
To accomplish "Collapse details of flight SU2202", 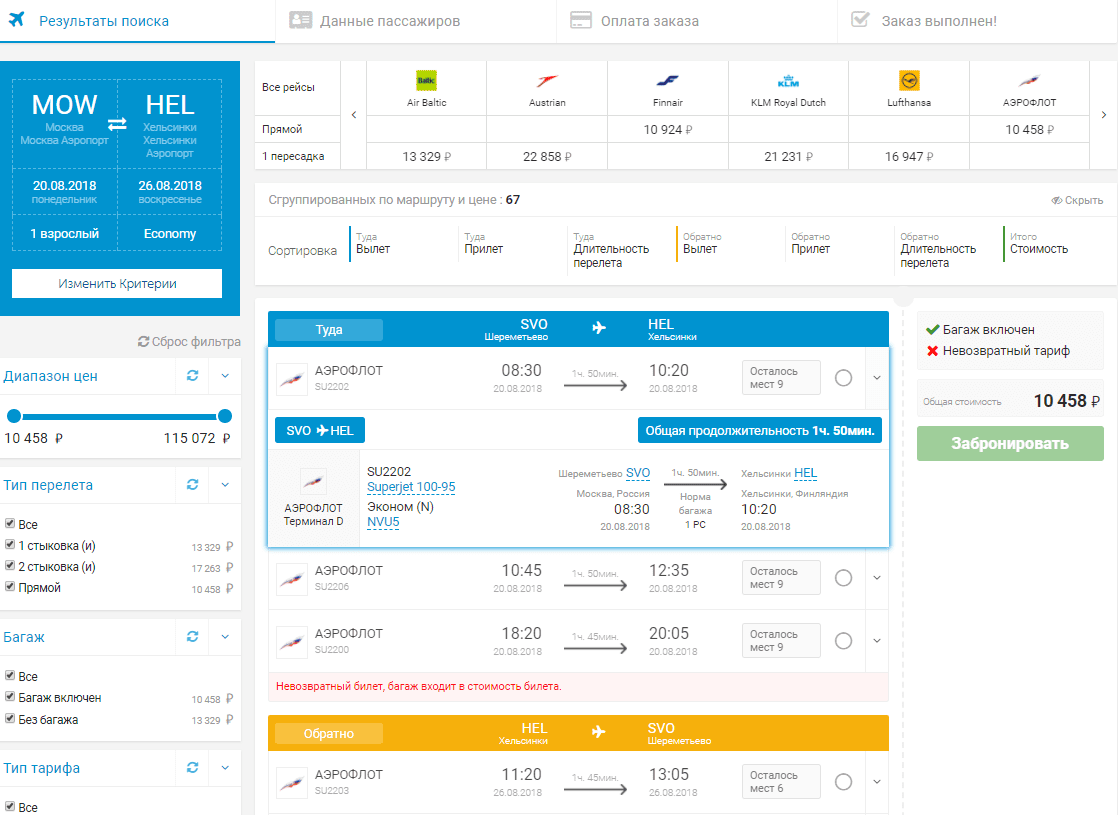I will pyautogui.click(x=877, y=378).
